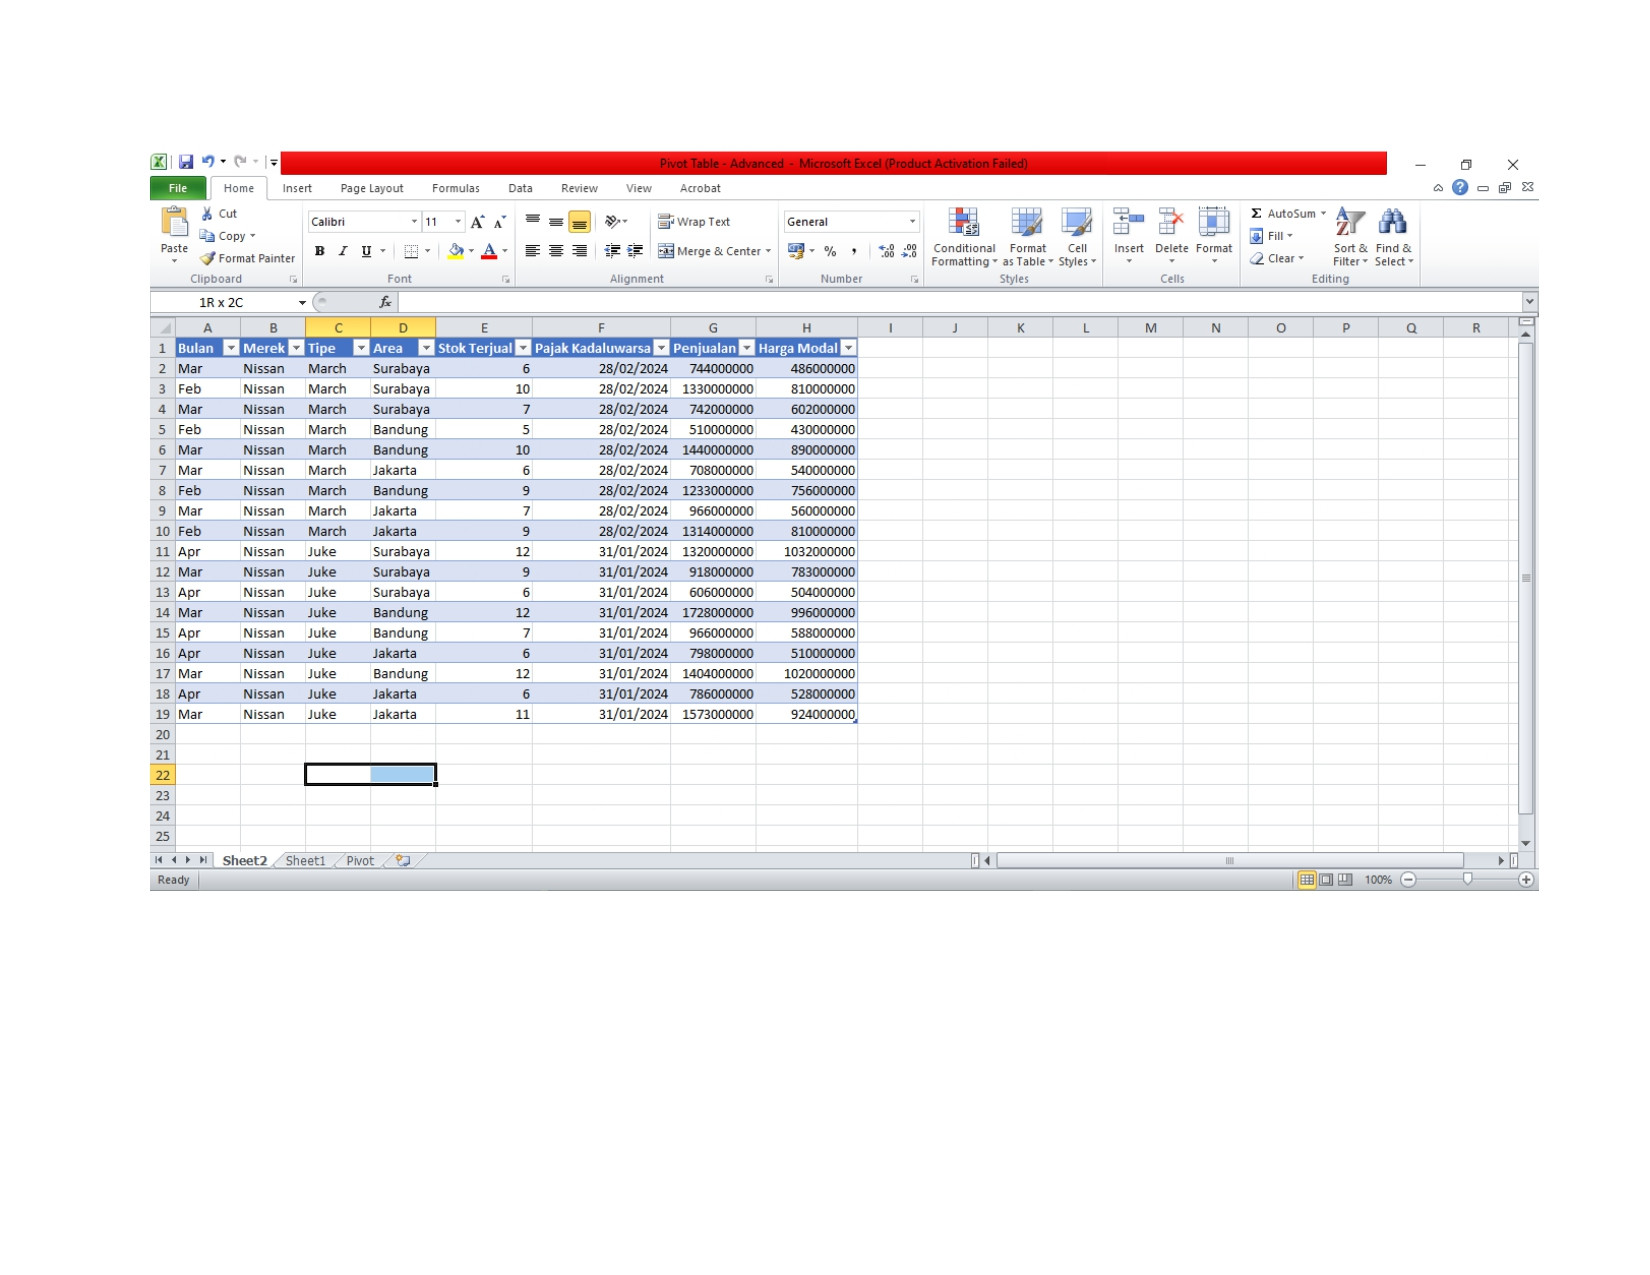
Task: Switch to the Data tab
Action: 520,188
